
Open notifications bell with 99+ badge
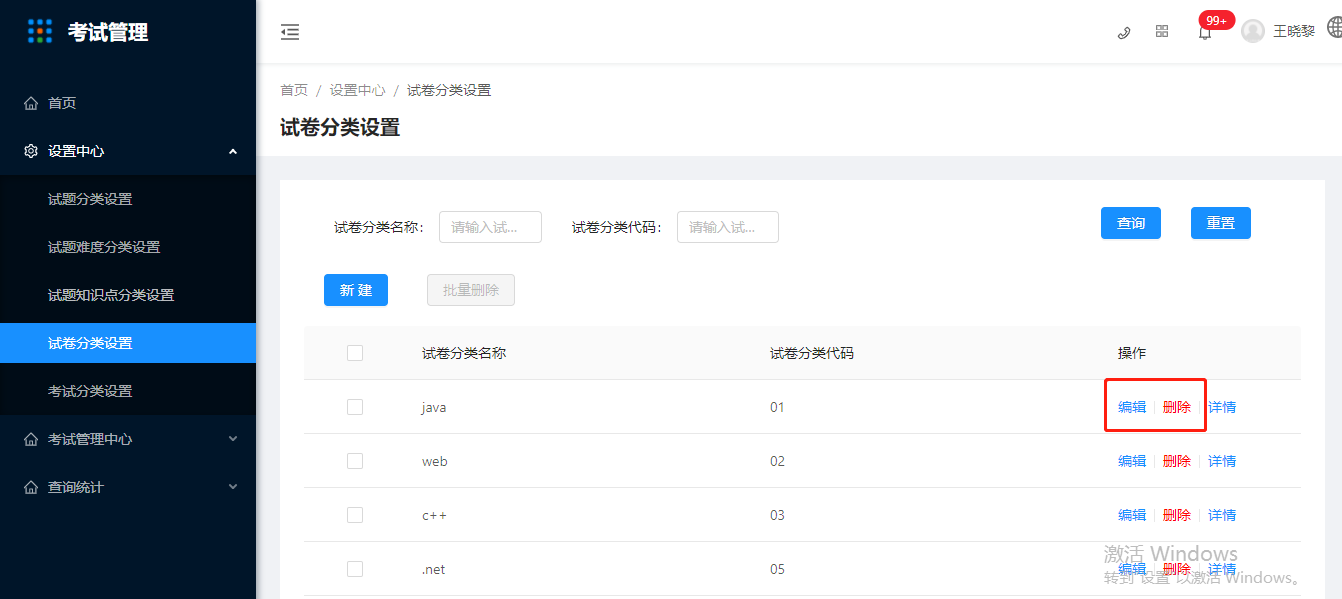(x=1205, y=32)
